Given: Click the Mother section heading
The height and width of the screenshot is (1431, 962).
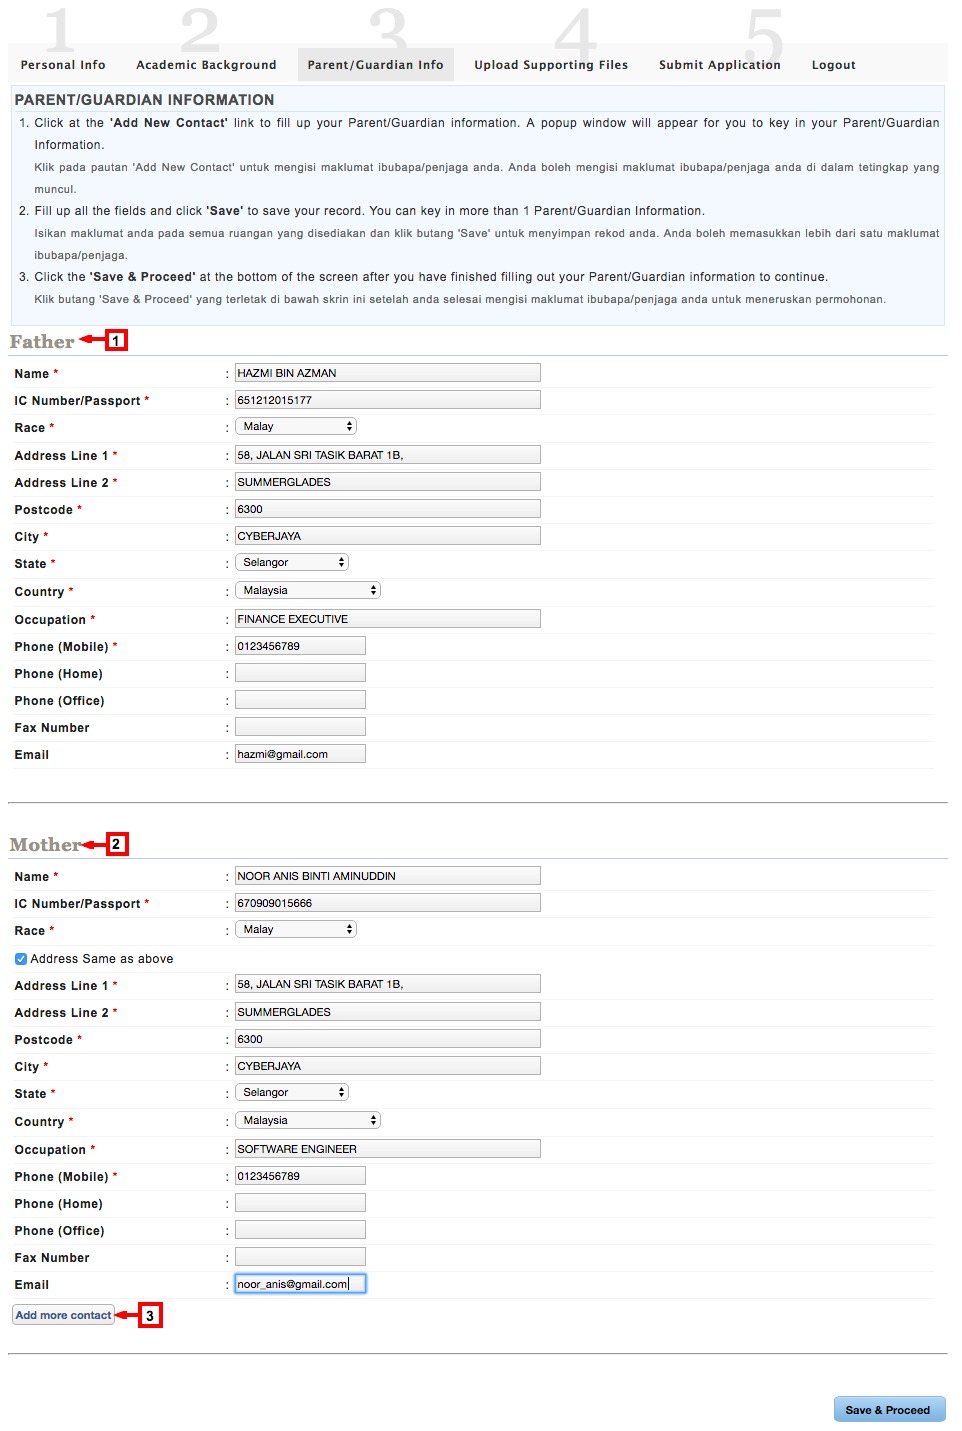Looking at the screenshot, I should pos(45,845).
